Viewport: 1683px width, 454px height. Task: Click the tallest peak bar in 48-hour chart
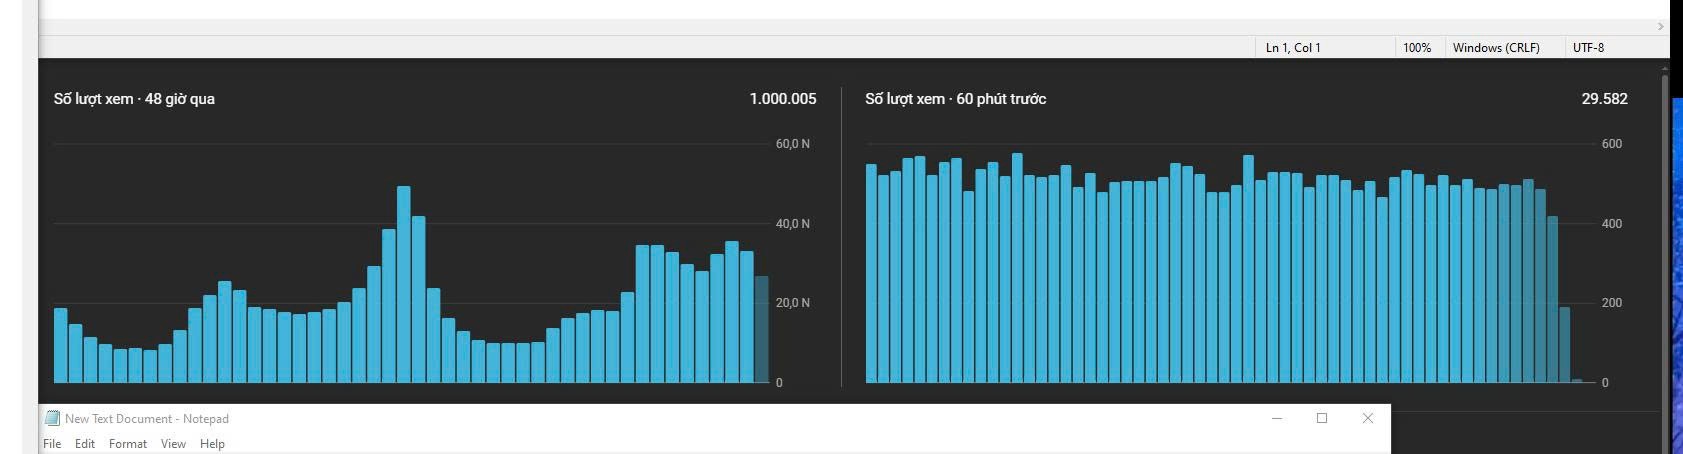pos(404,285)
